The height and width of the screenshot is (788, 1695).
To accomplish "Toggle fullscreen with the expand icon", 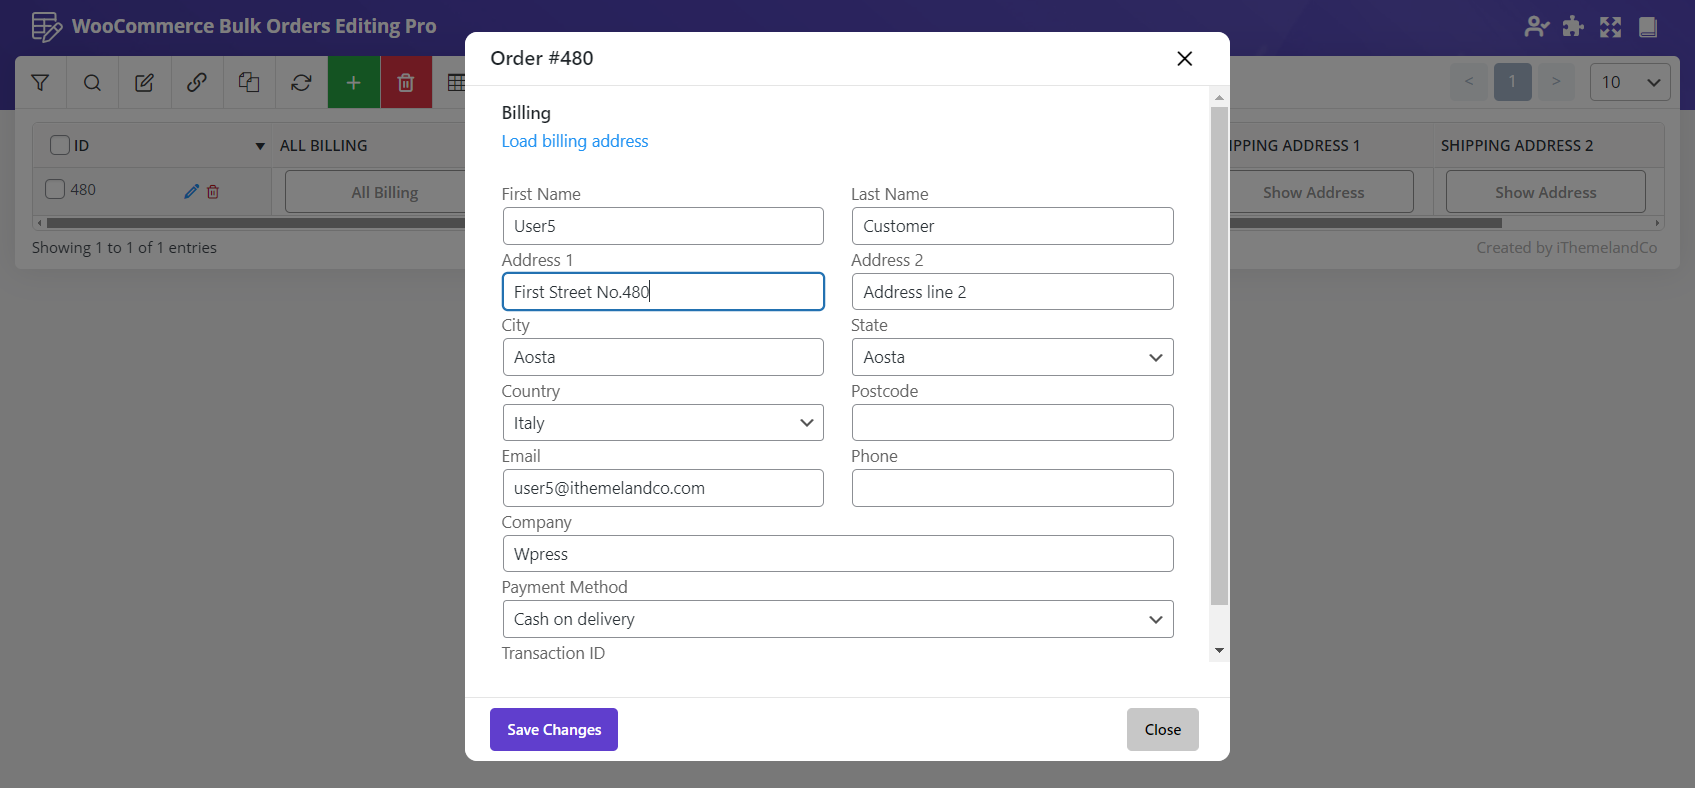I will coord(1610,27).
